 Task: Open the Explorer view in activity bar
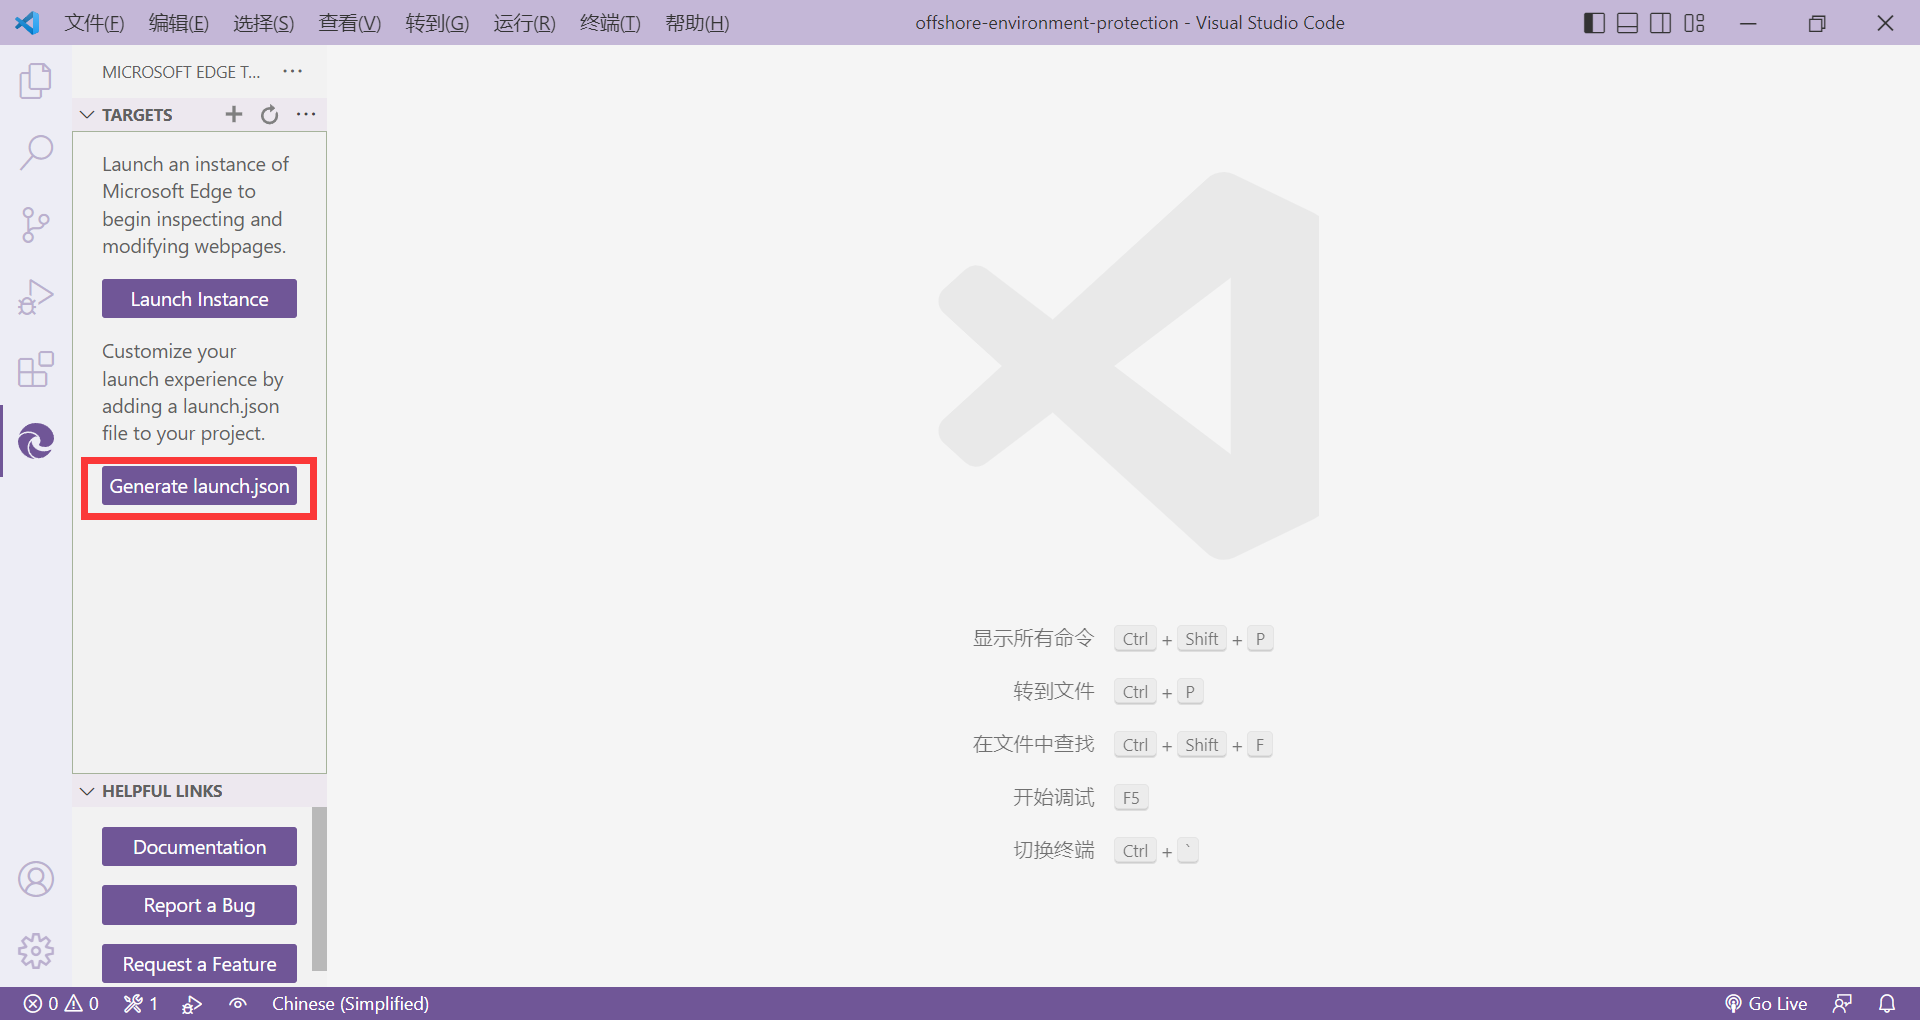click(36, 81)
